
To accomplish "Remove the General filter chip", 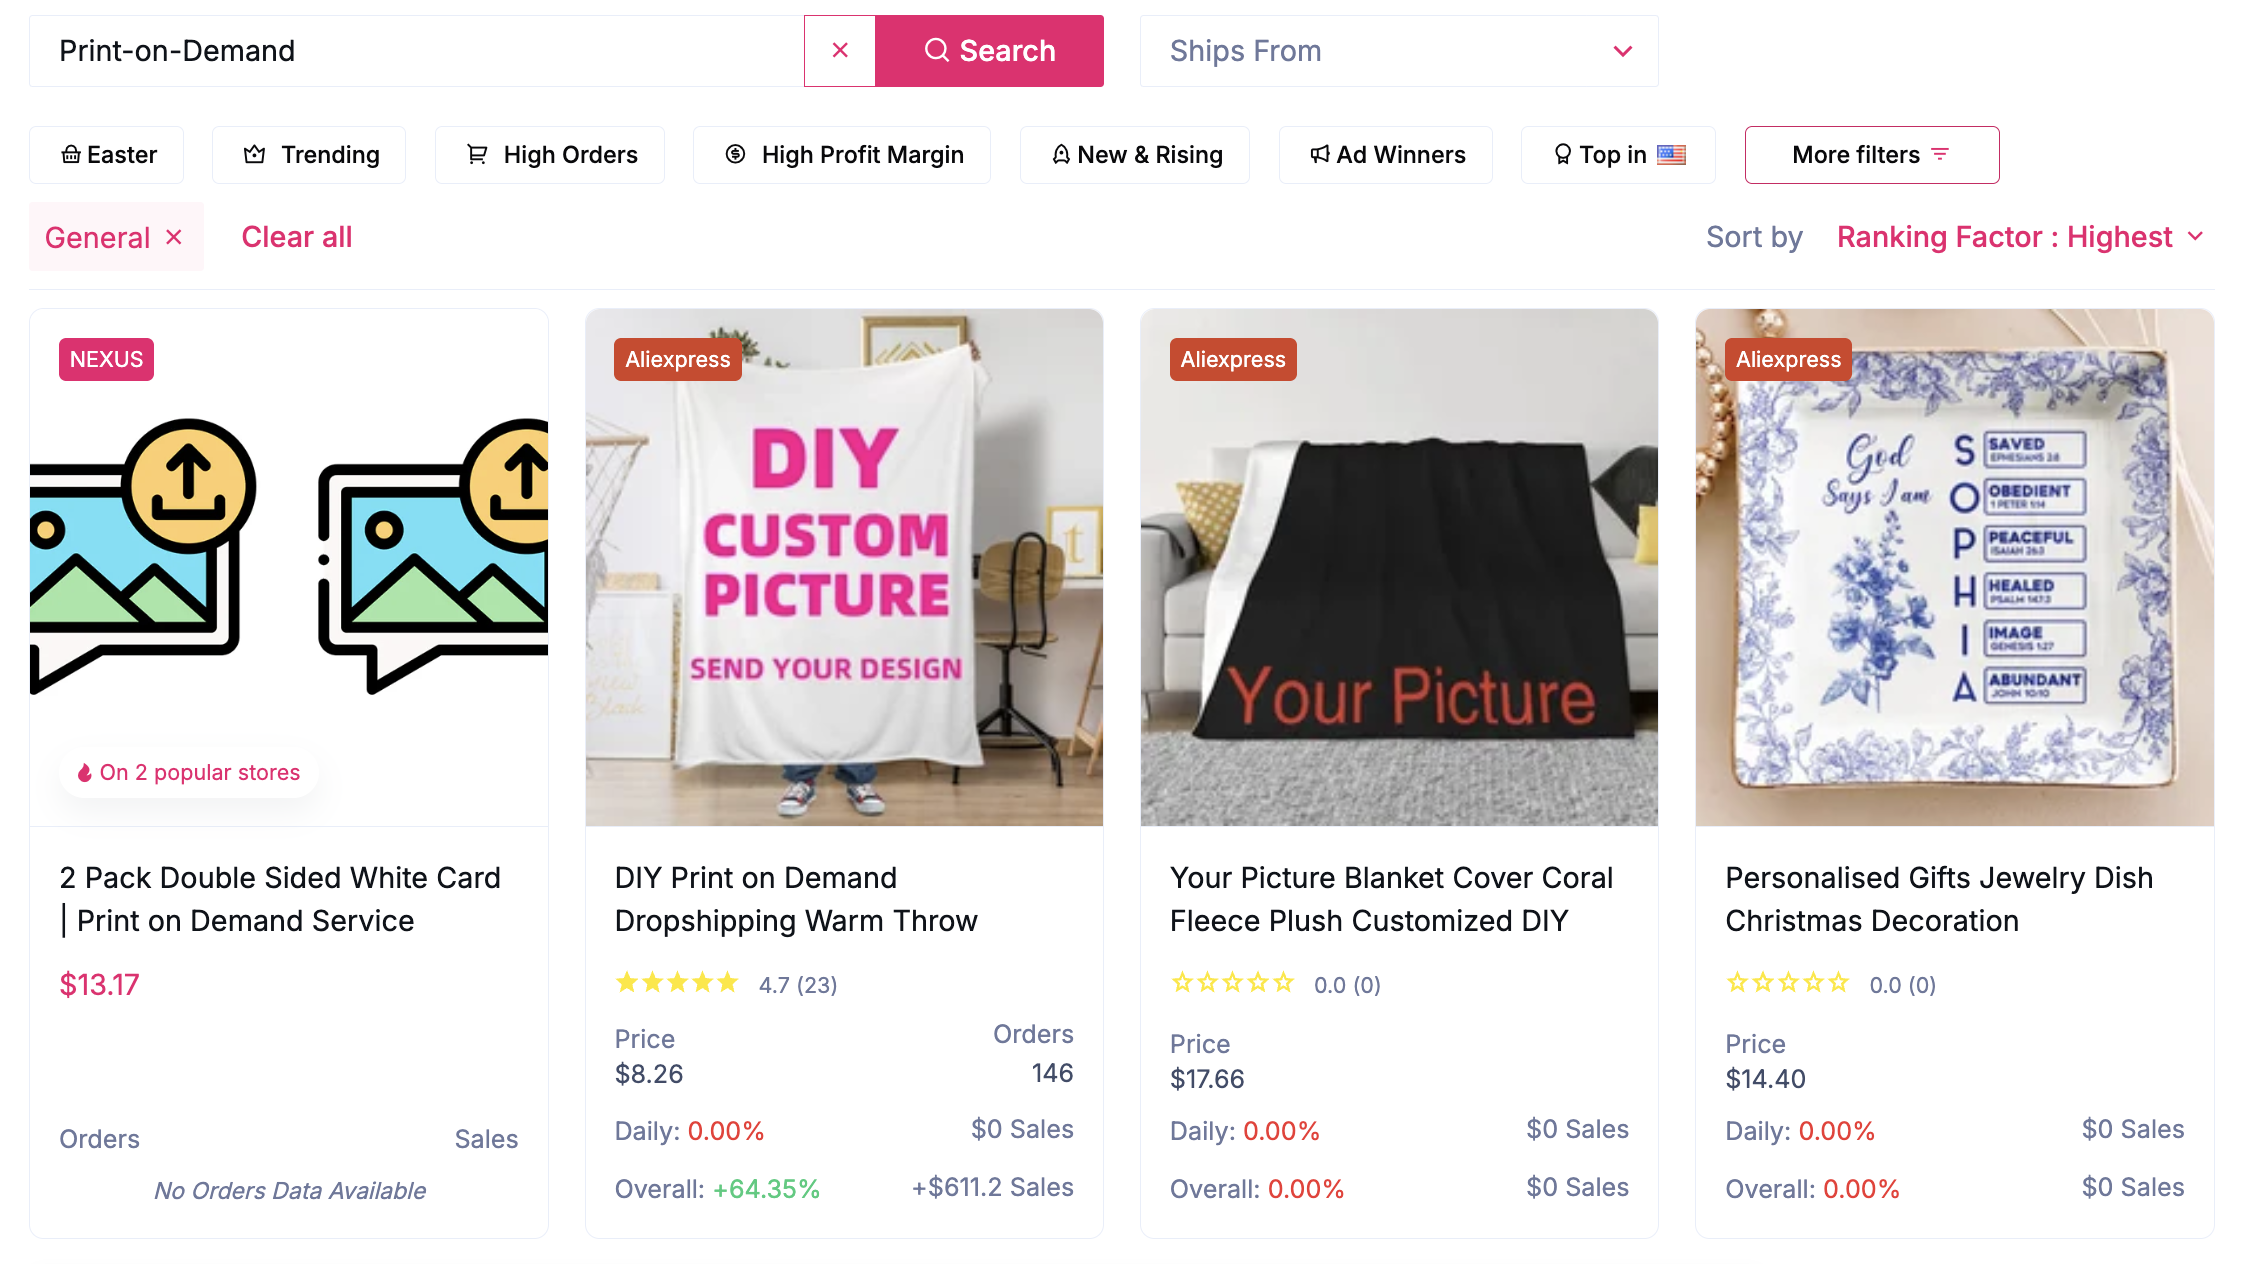I will click(172, 236).
